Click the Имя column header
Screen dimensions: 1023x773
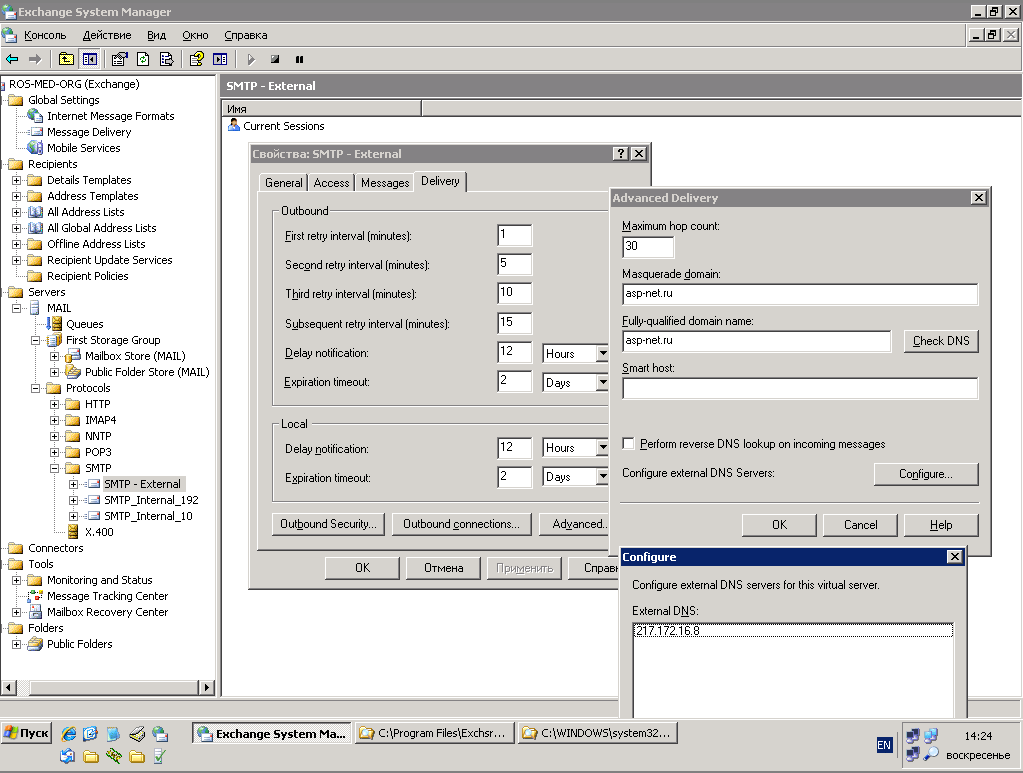point(322,109)
